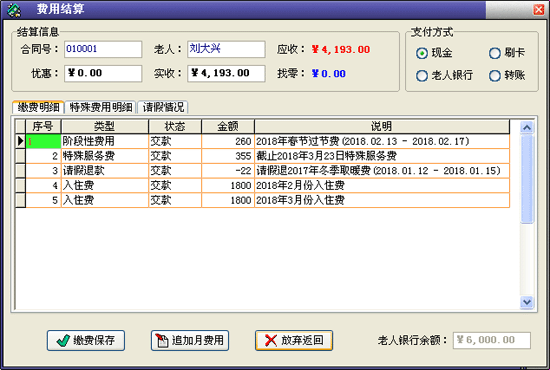The height and width of the screenshot is (370, 550).
Task: Select green highlighted 序号 cell
Action: 43,141
